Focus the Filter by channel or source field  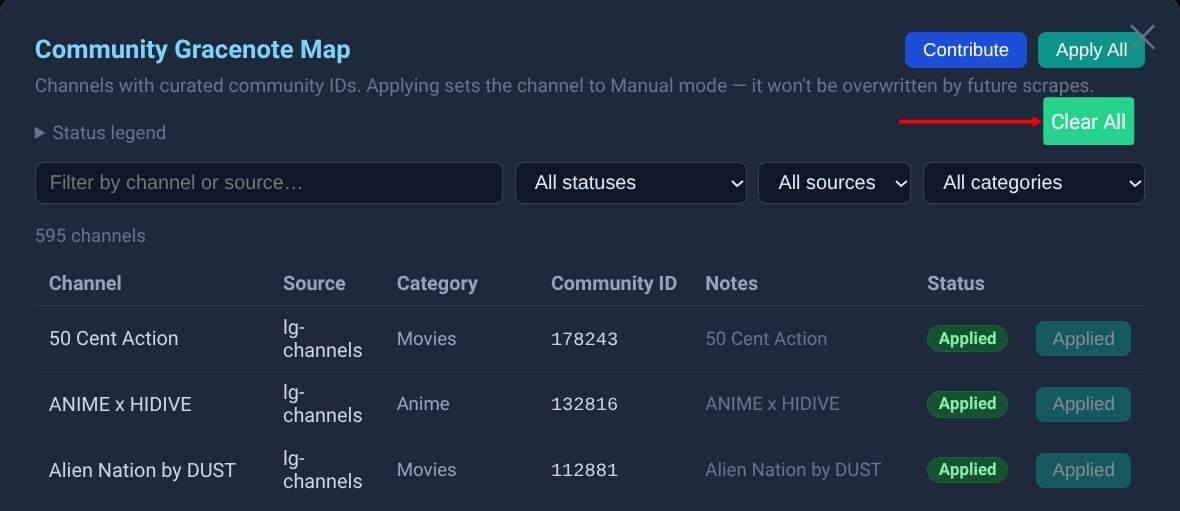click(x=268, y=183)
